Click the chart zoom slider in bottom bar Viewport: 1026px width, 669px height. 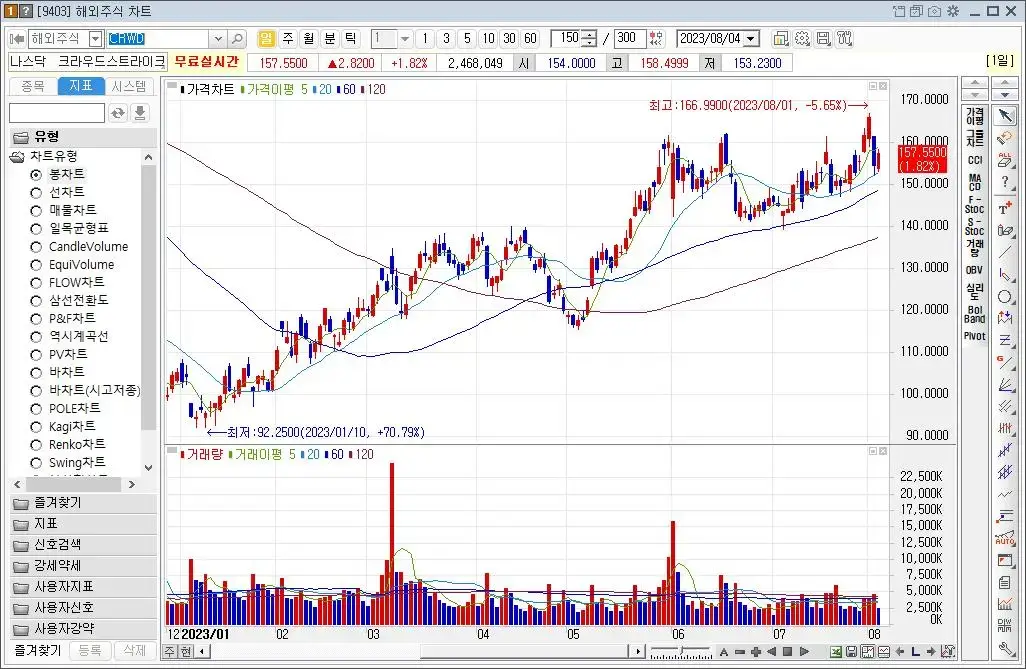tap(681, 652)
